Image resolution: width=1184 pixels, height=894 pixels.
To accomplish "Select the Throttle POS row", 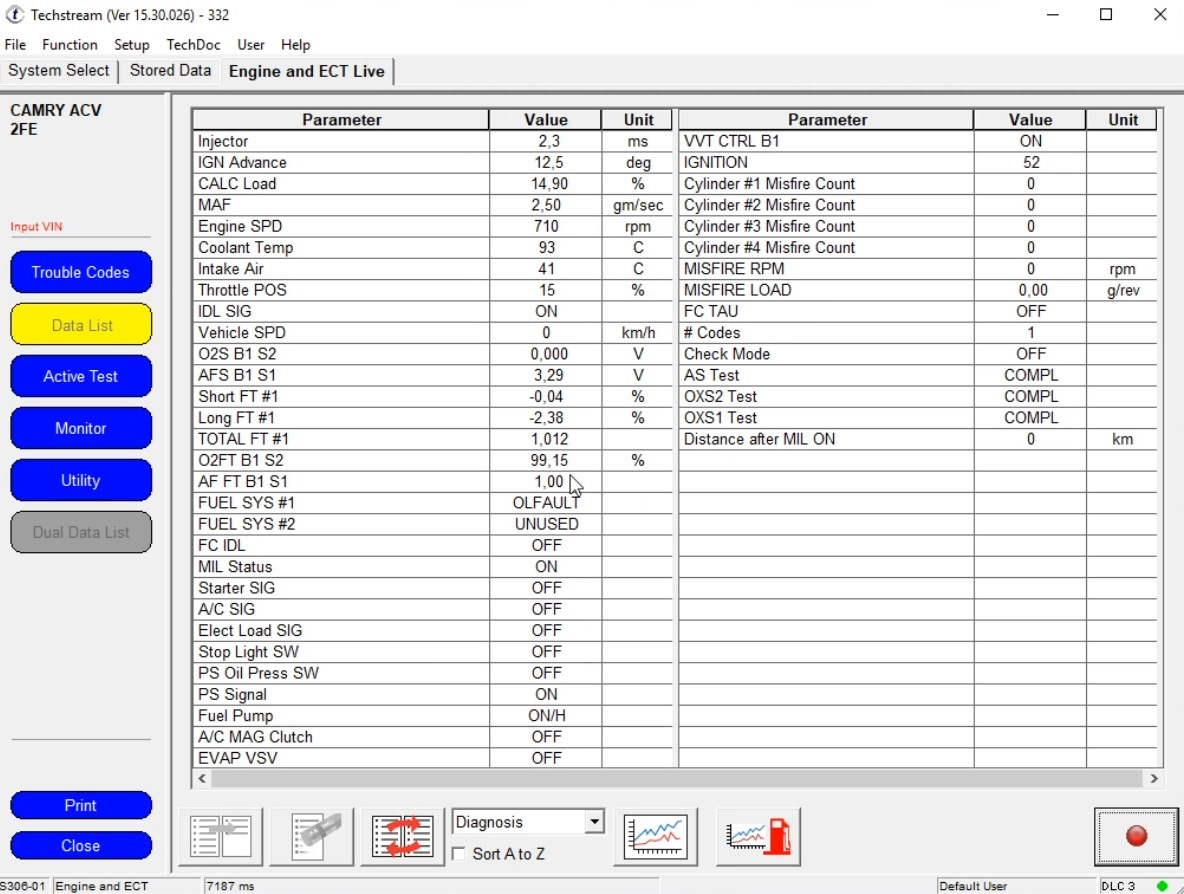I will tap(433, 290).
